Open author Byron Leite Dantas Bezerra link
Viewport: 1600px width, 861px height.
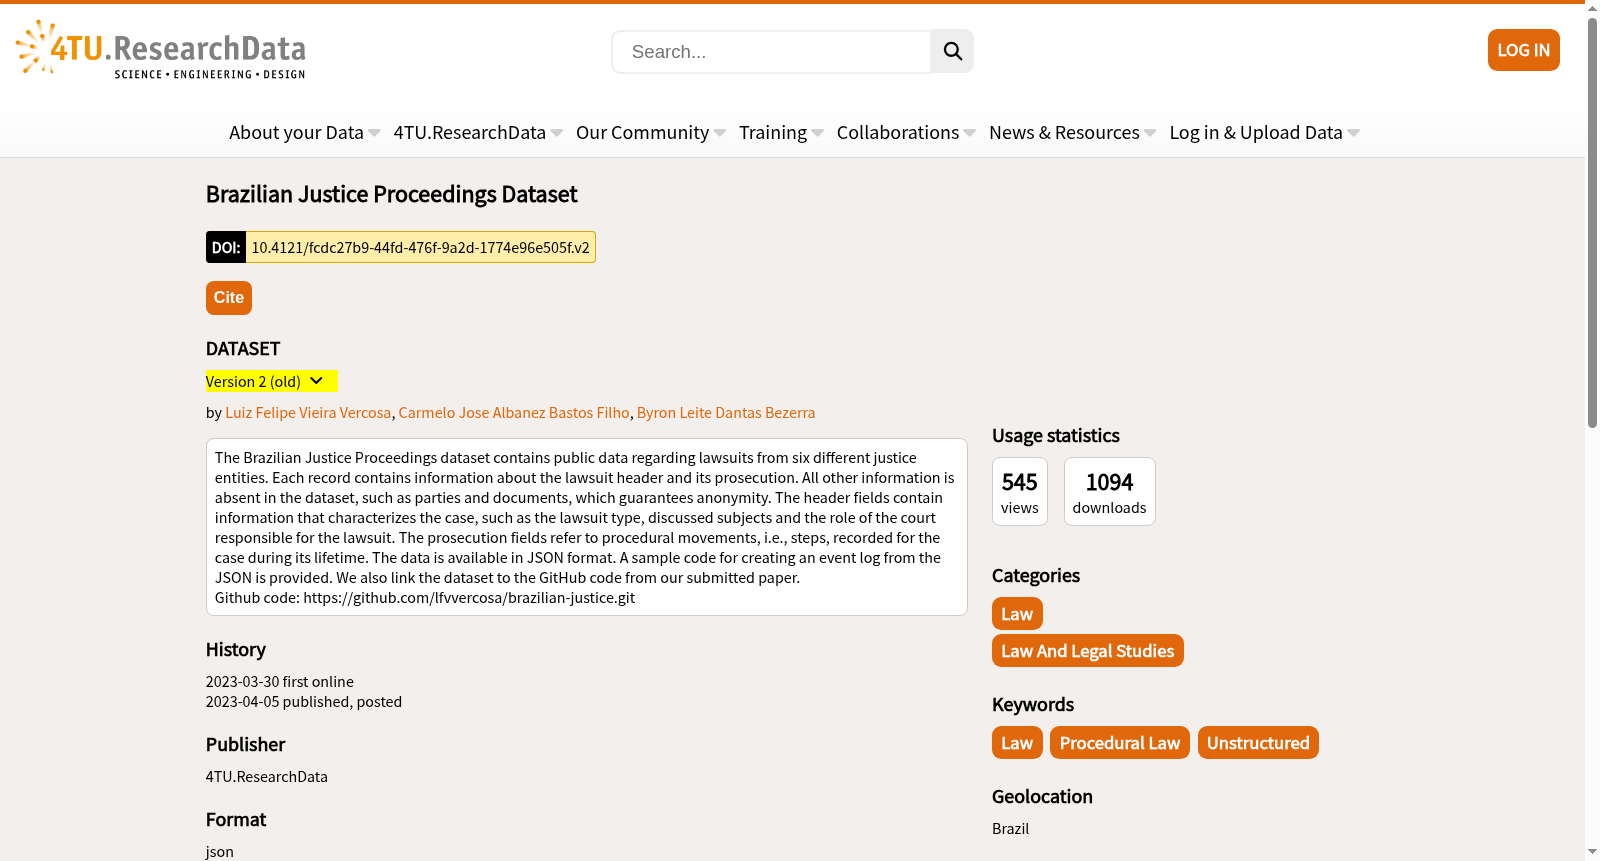[726, 413]
